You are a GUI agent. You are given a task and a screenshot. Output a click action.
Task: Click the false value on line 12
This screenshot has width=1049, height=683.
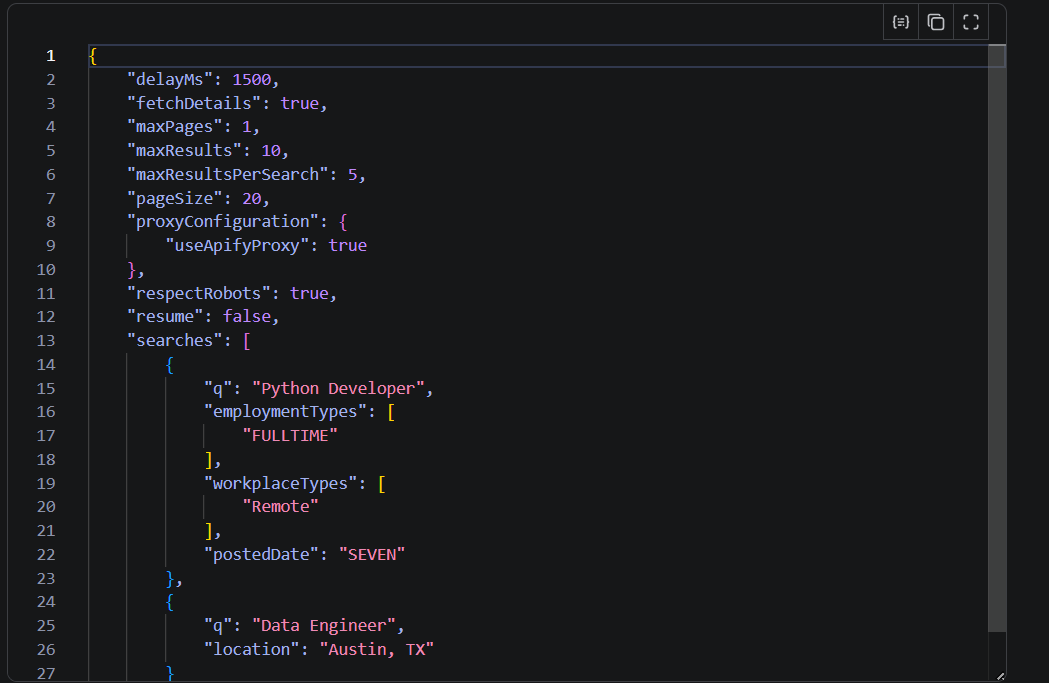pos(247,317)
